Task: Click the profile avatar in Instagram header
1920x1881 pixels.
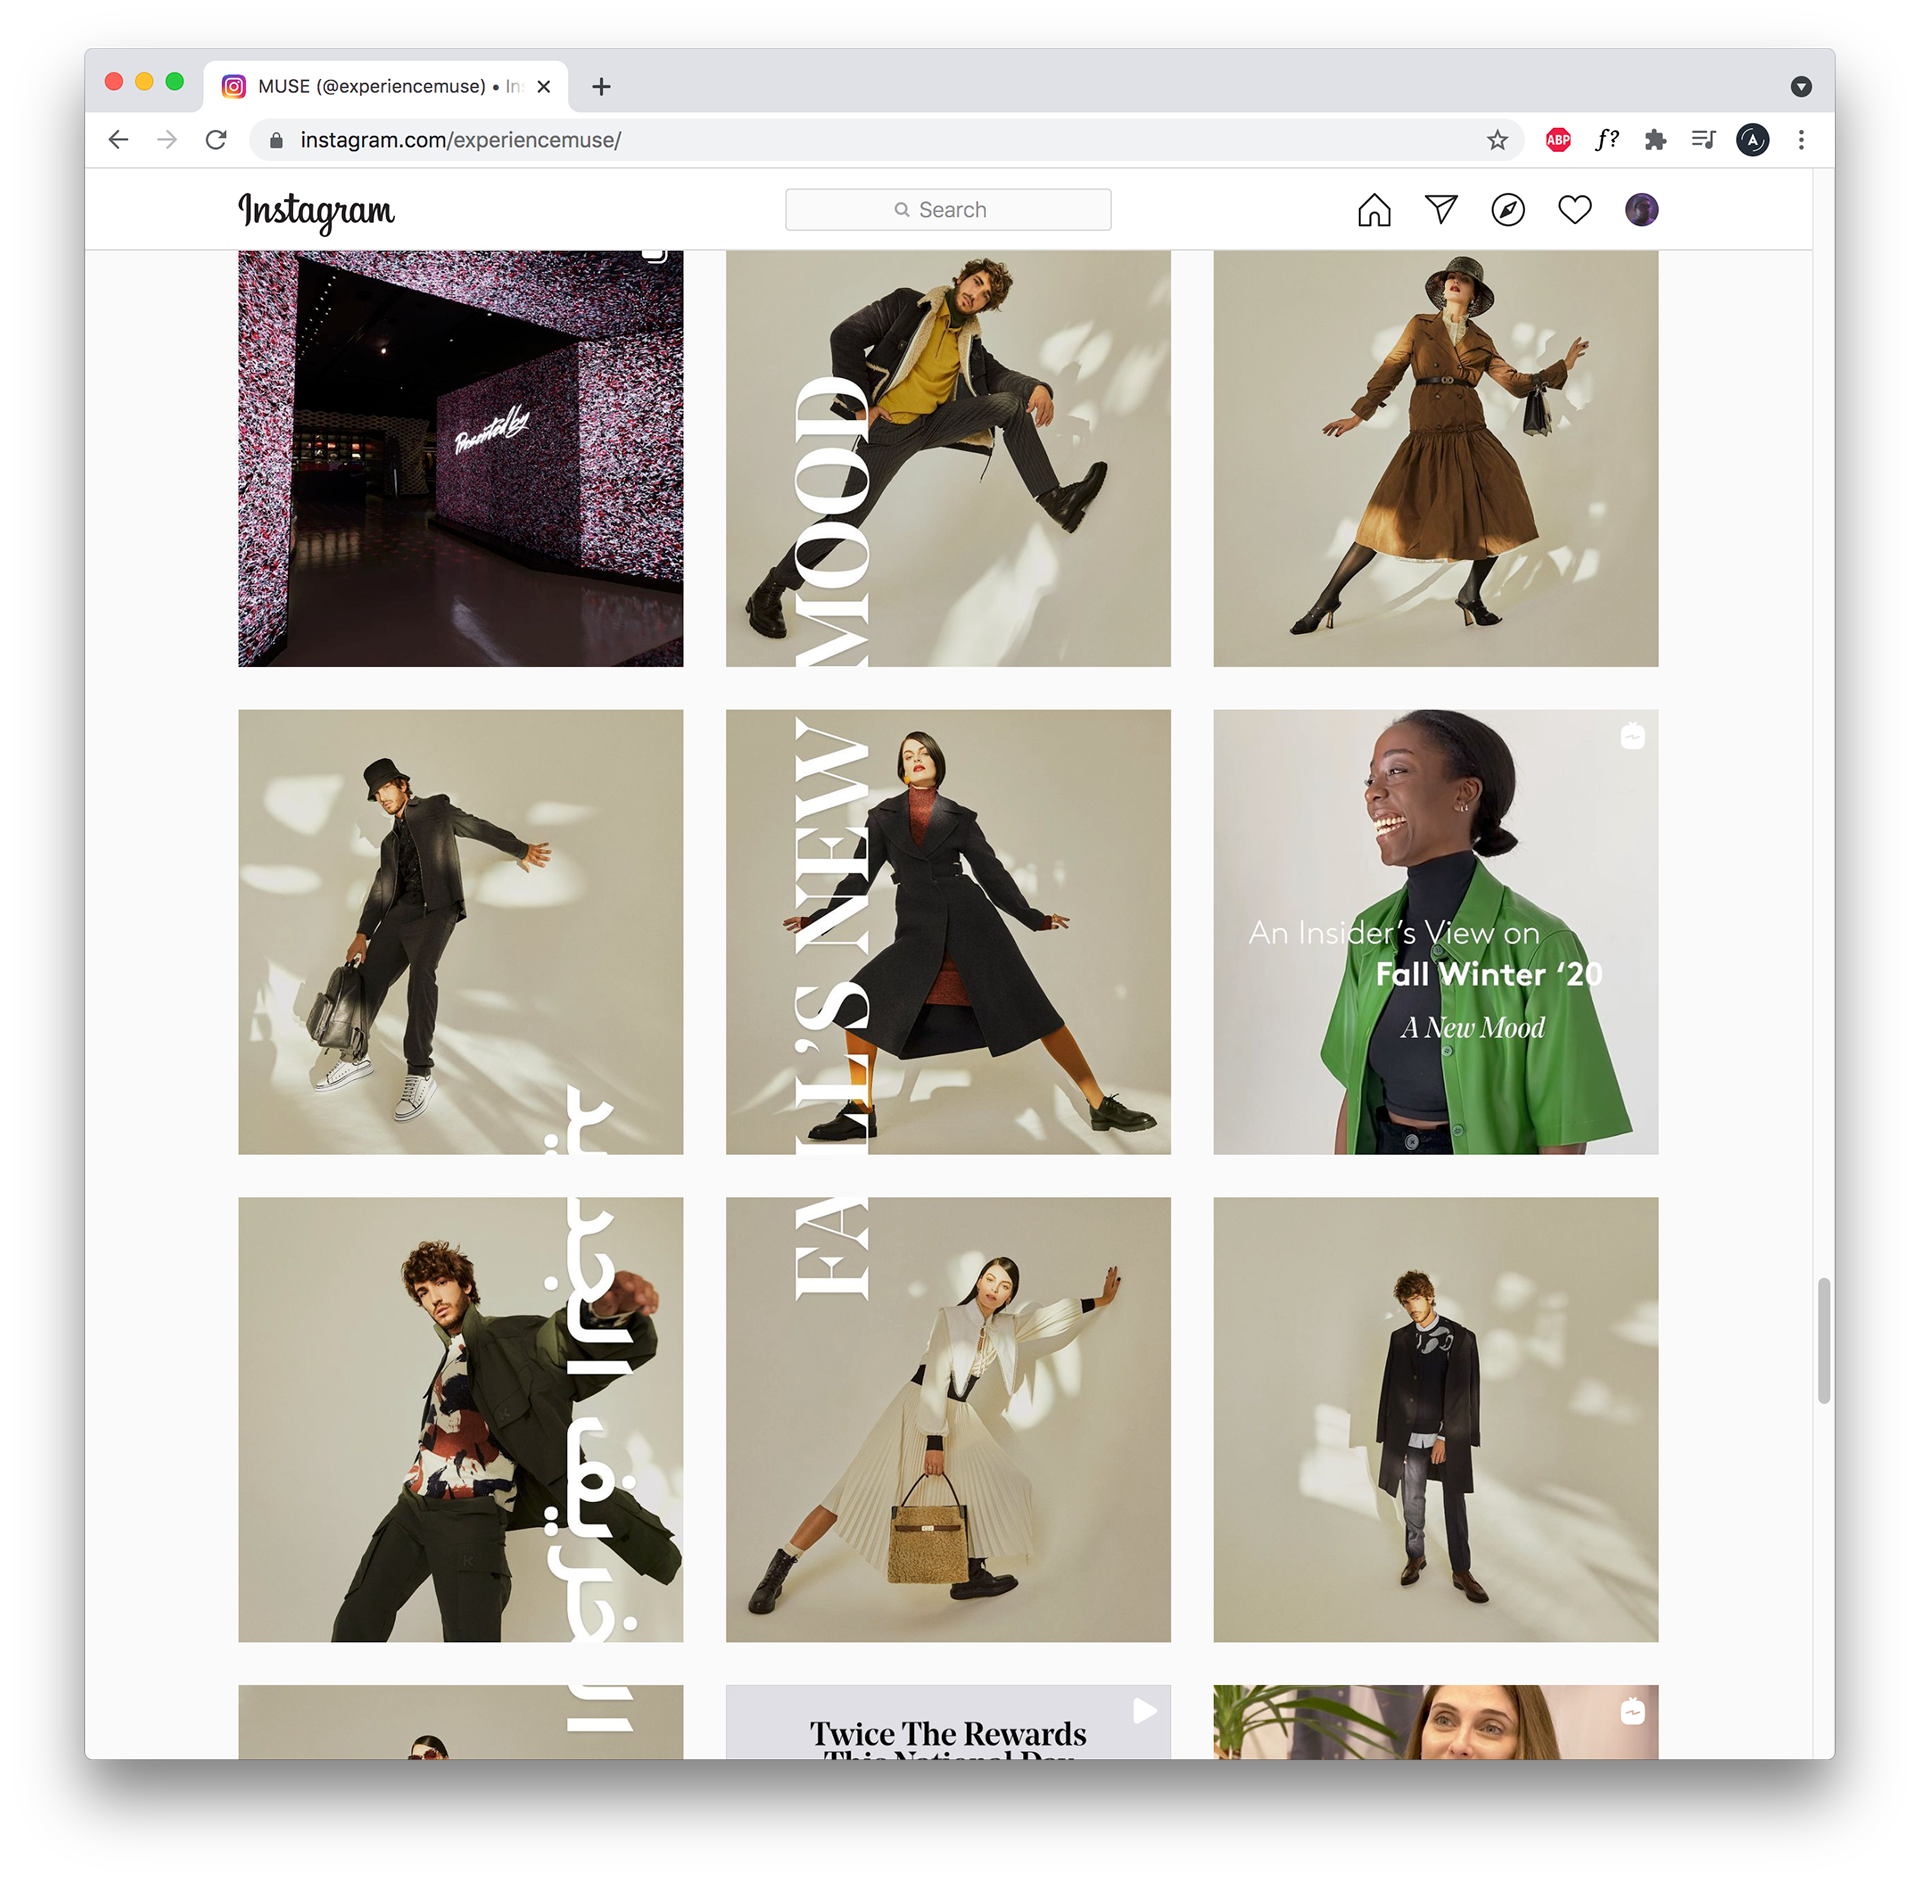Action: 1641,210
